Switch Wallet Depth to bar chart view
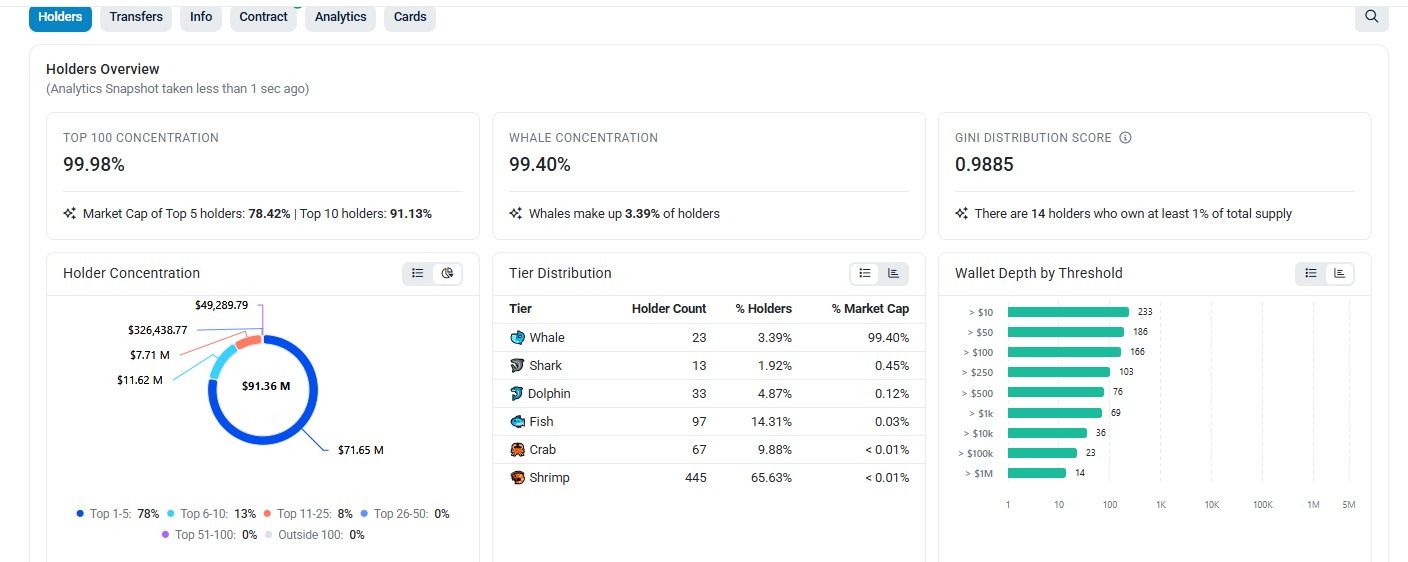 (1339, 273)
